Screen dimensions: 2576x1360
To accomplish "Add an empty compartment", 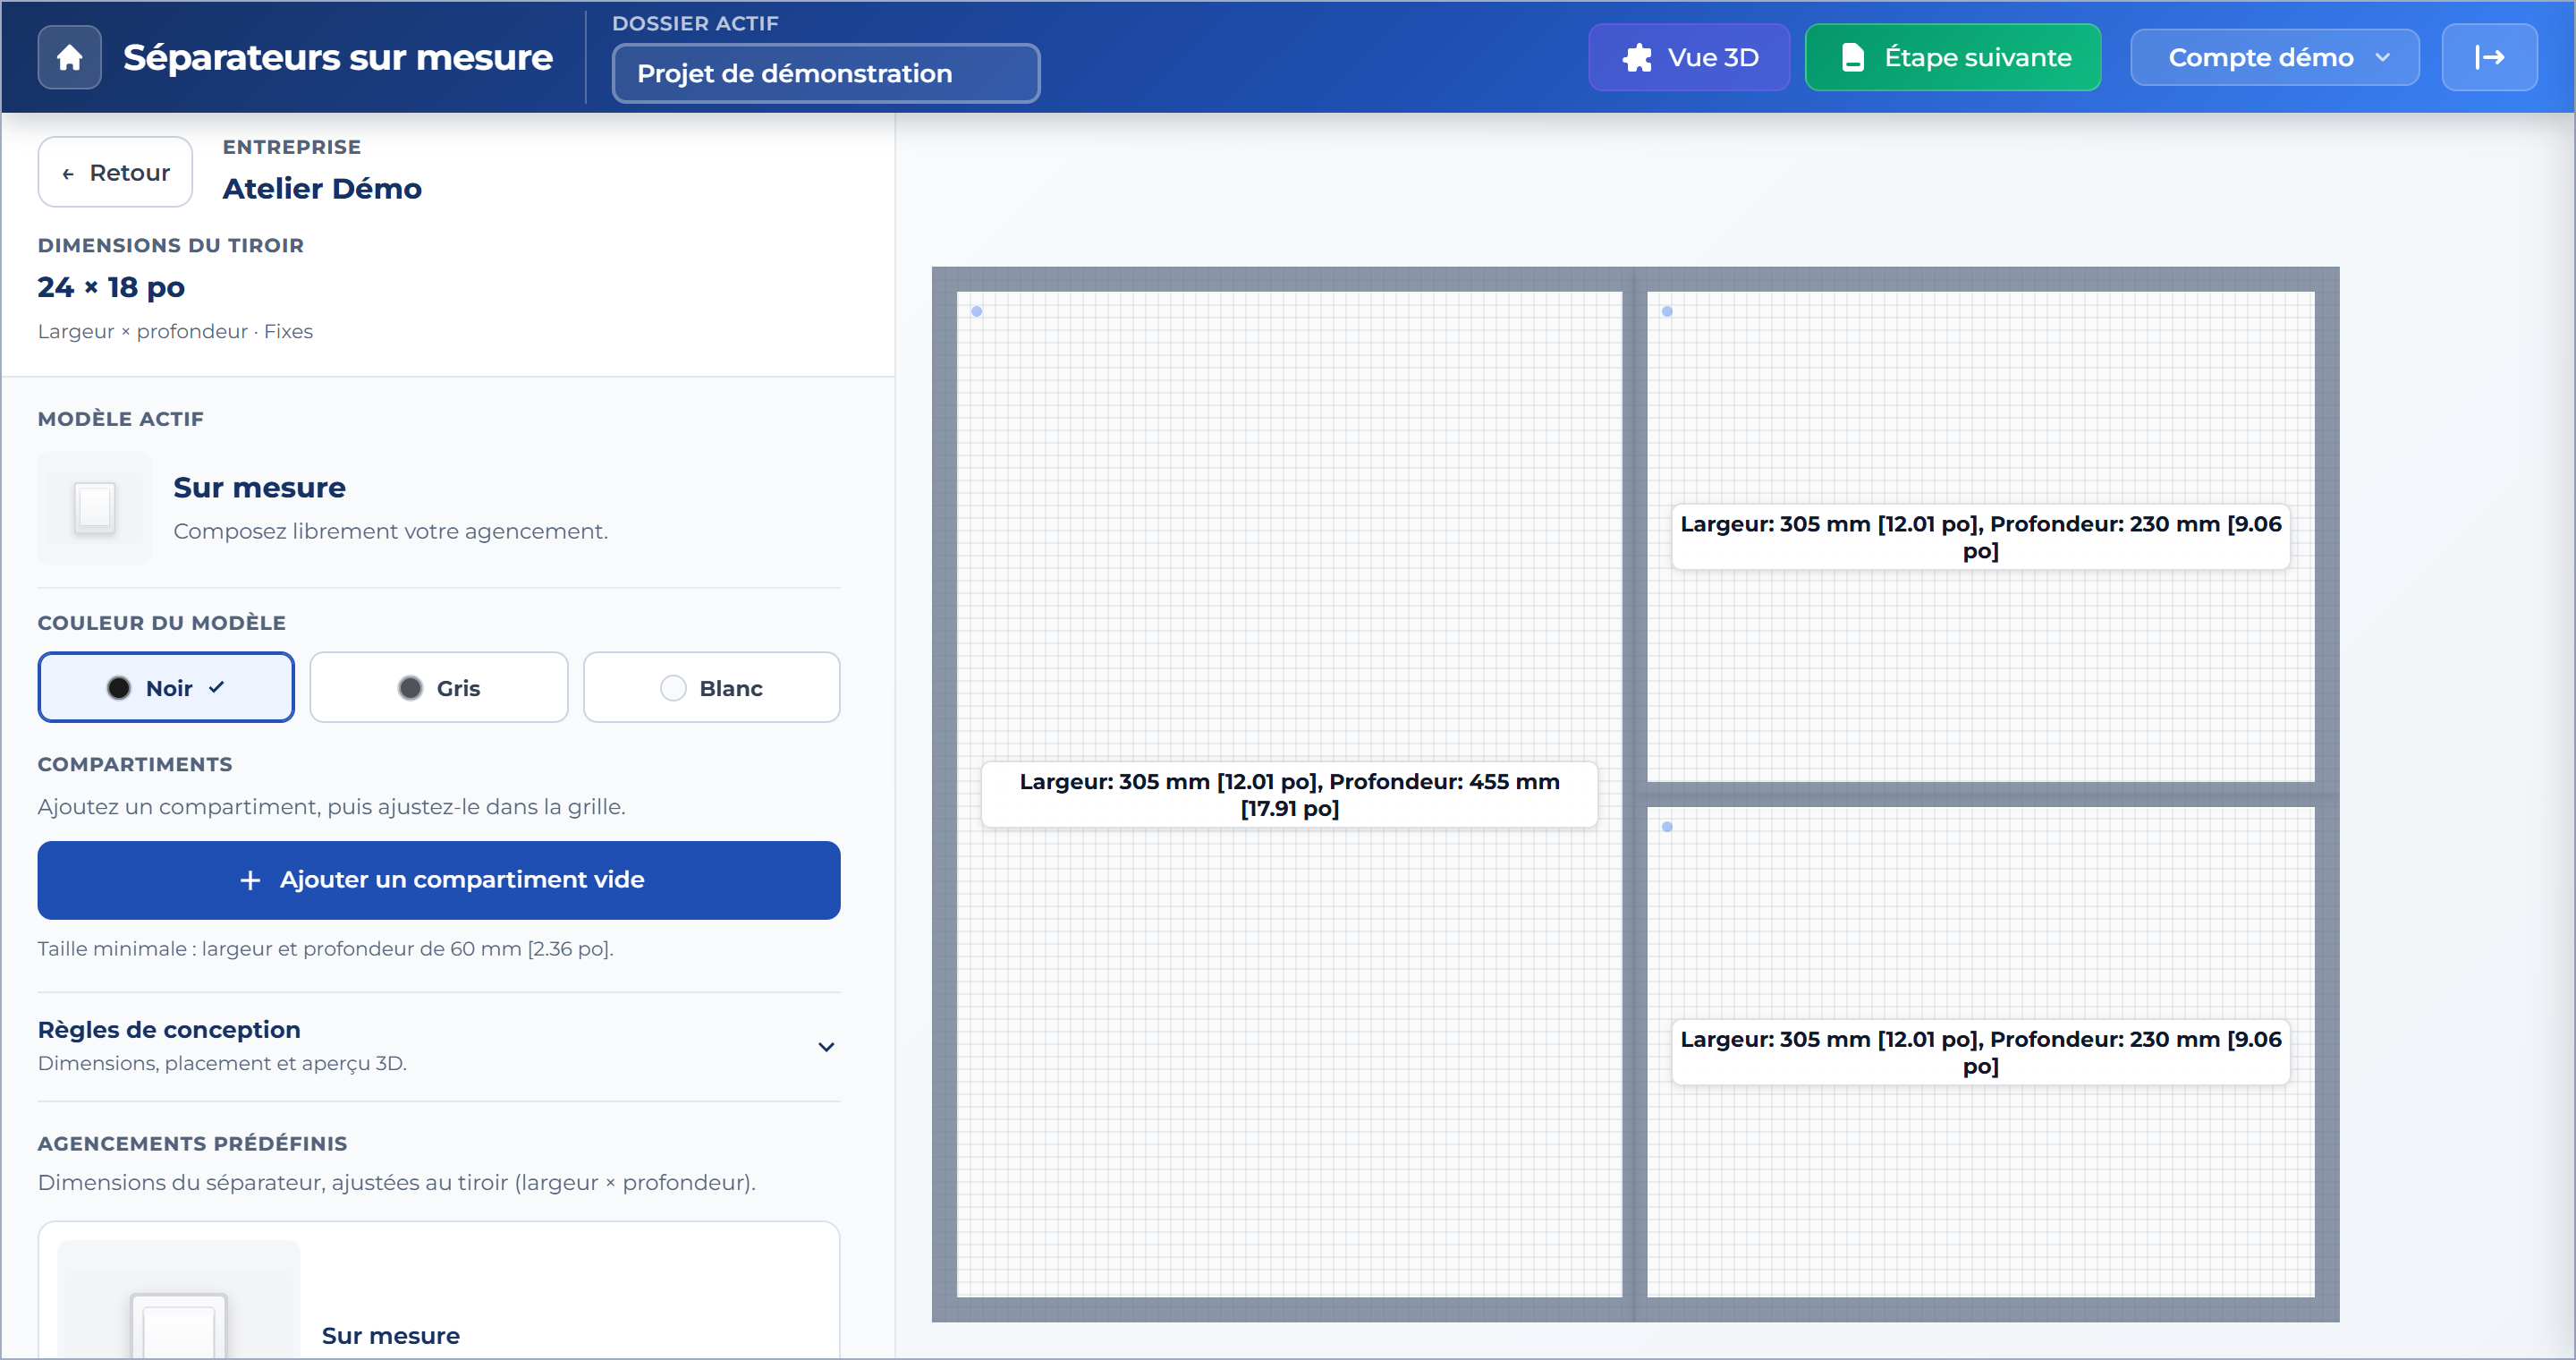I will [x=438, y=879].
